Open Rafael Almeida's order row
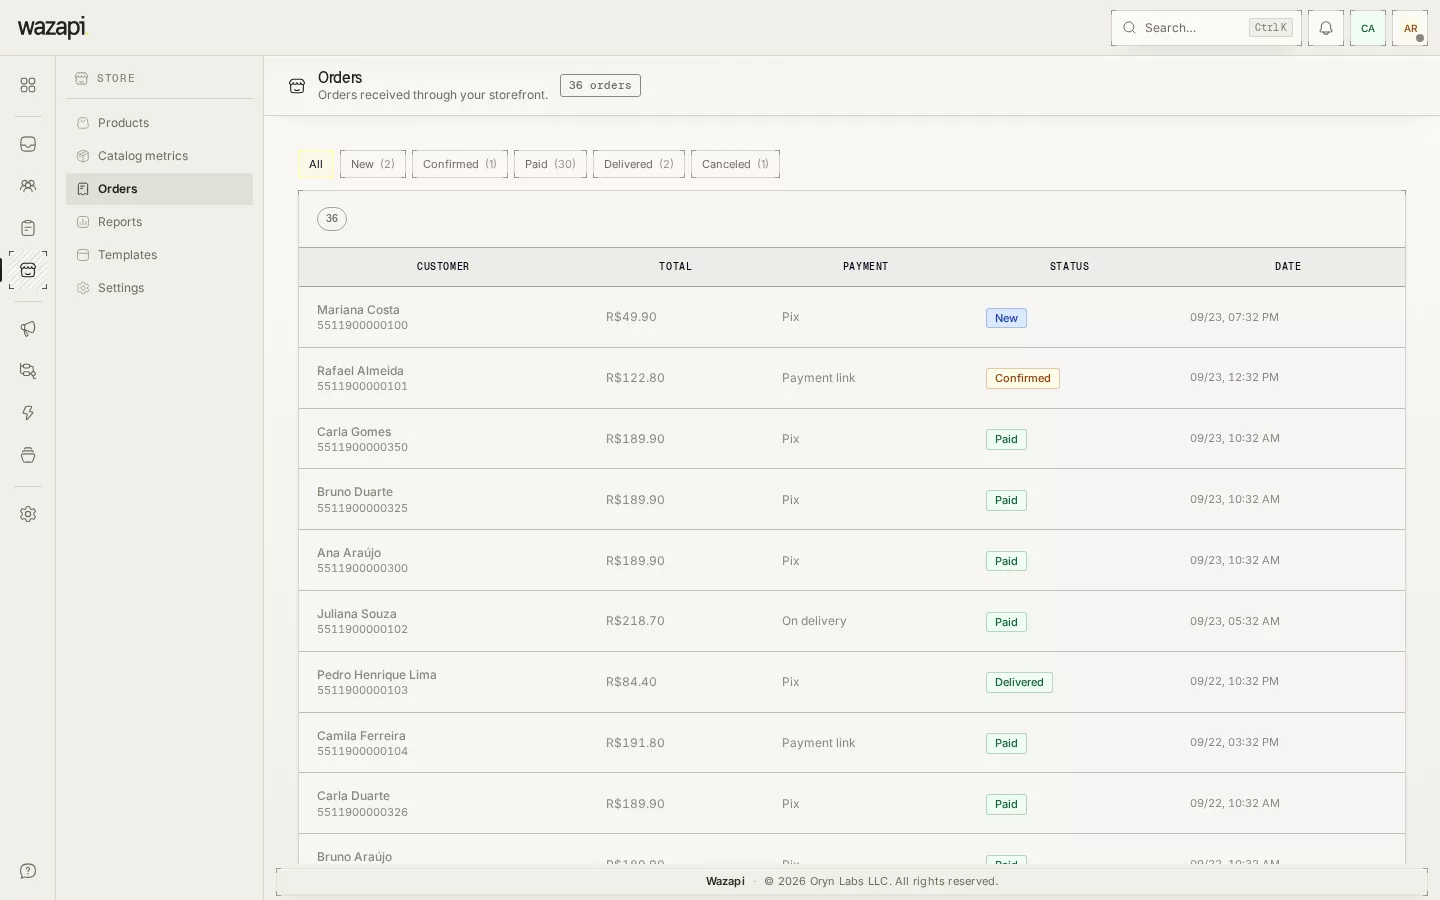The height and width of the screenshot is (900, 1440). click(x=852, y=378)
